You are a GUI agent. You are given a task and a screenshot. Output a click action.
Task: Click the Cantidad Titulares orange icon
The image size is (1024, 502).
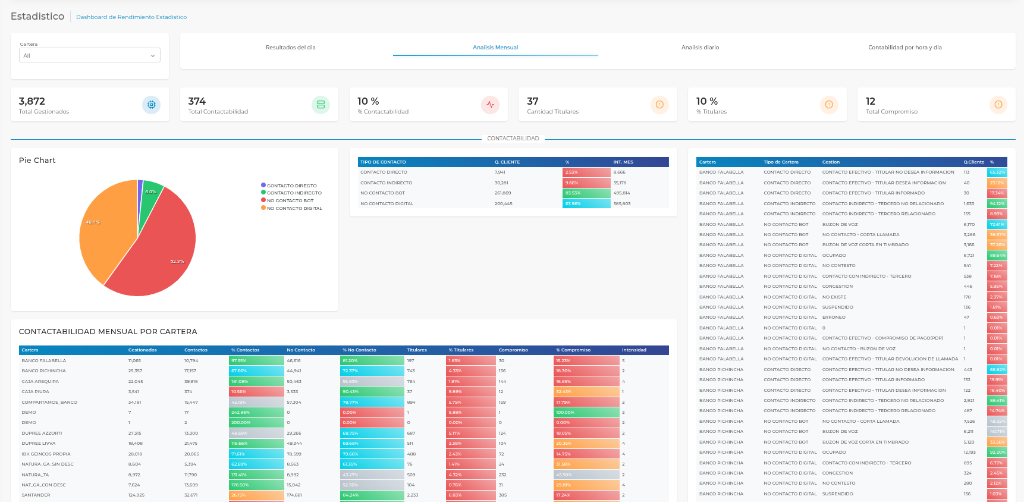pos(658,105)
